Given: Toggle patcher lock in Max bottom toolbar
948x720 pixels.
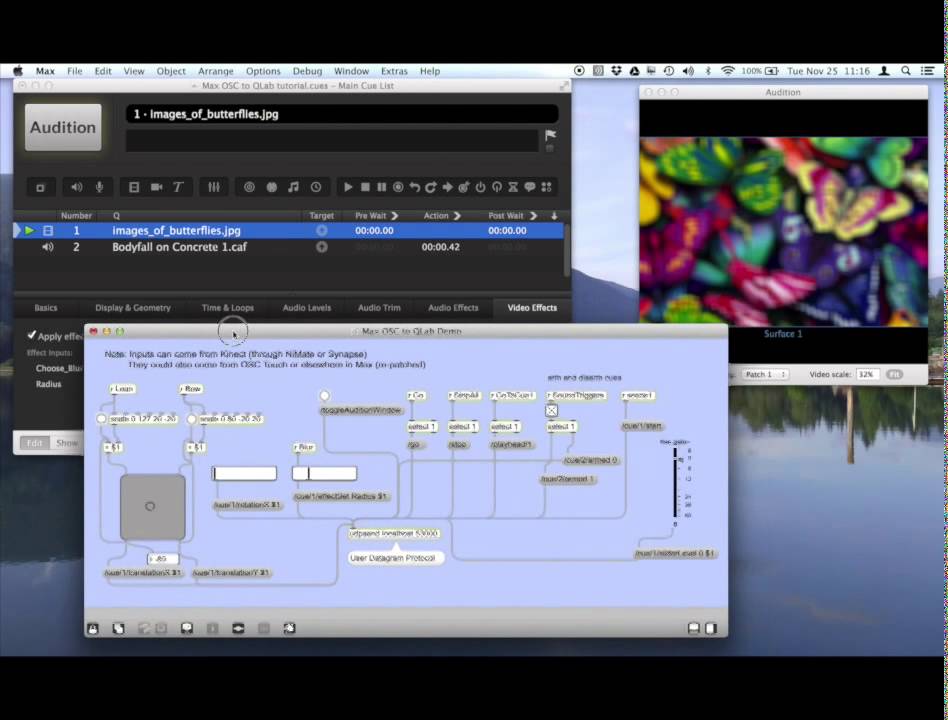Looking at the screenshot, I should [x=93, y=629].
